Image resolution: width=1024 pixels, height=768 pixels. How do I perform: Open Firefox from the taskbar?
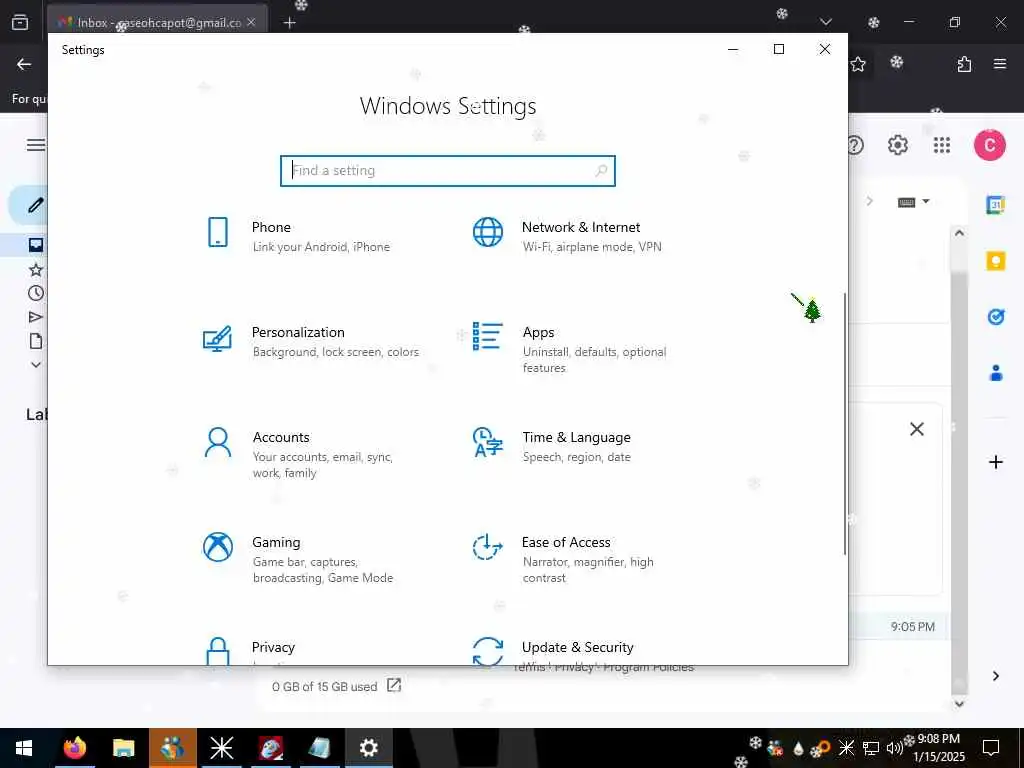pyautogui.click(x=74, y=748)
